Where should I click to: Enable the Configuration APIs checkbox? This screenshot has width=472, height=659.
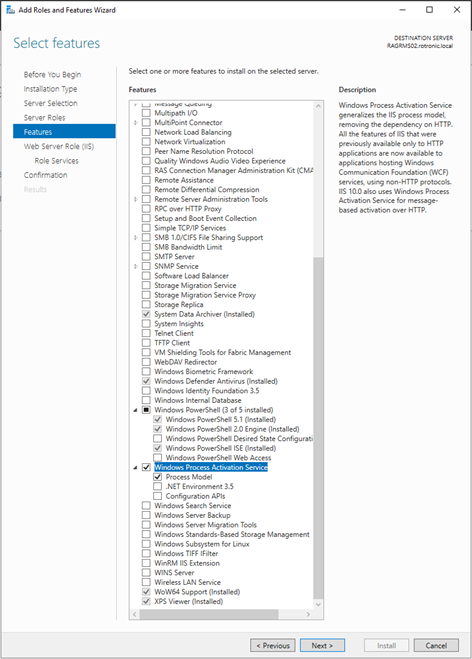pos(157,496)
